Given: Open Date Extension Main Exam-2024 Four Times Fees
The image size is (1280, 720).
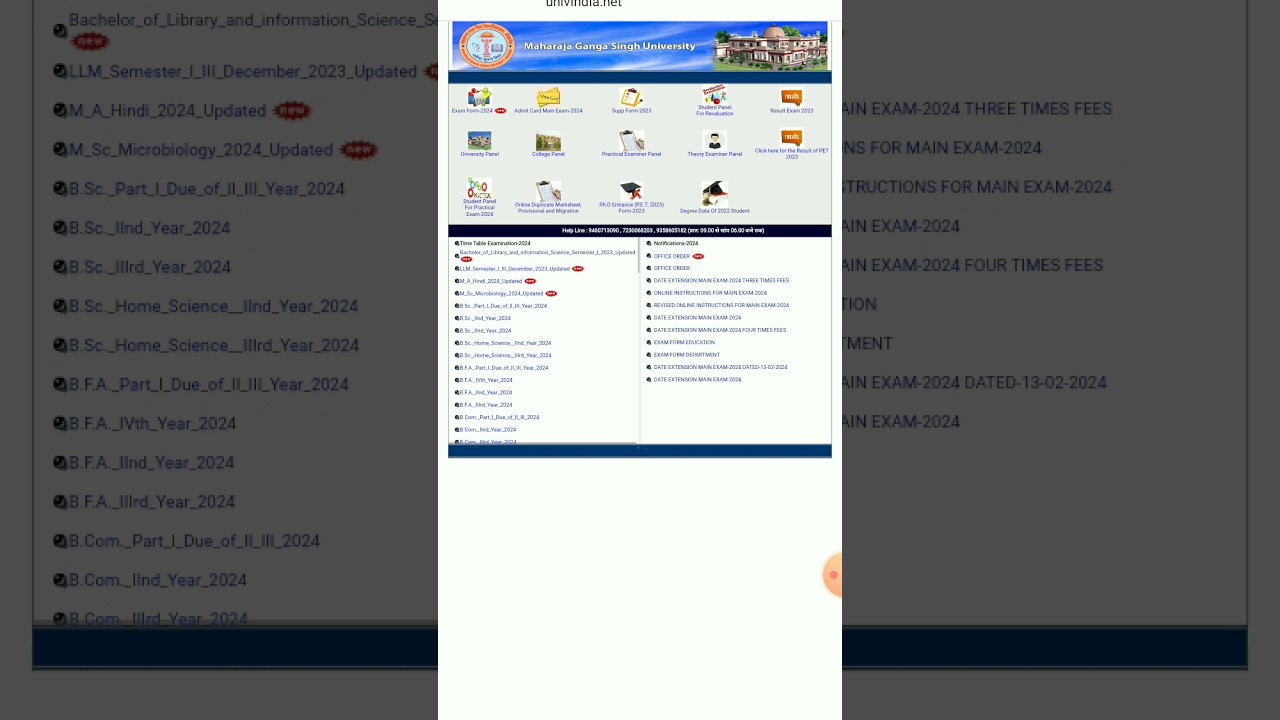Looking at the screenshot, I should coord(720,330).
